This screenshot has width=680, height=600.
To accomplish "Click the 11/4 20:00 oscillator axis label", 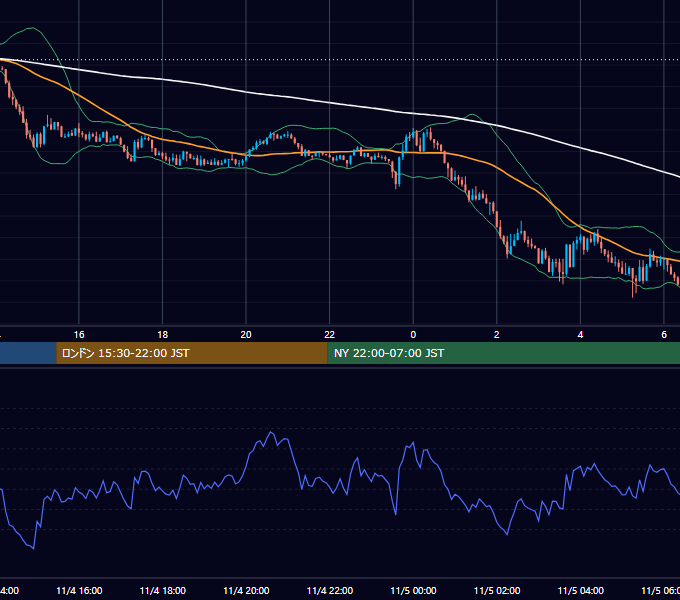I will tap(246, 590).
